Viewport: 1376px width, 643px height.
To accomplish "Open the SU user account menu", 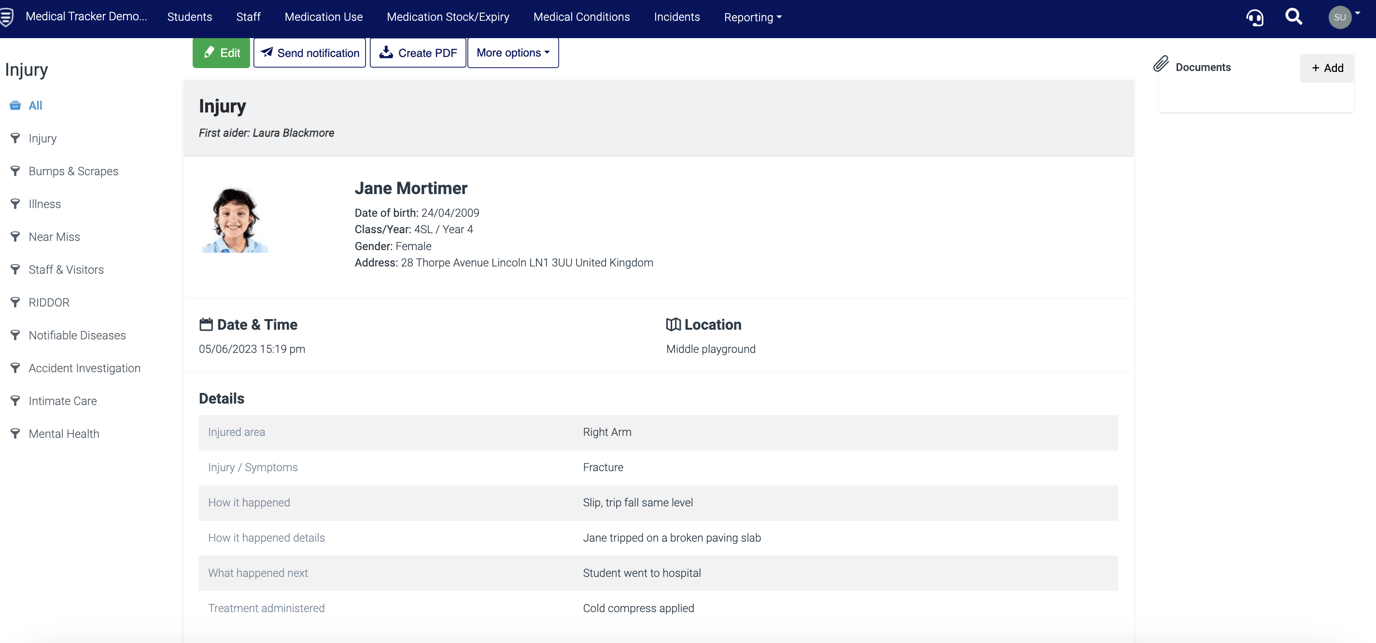I will pyautogui.click(x=1342, y=17).
